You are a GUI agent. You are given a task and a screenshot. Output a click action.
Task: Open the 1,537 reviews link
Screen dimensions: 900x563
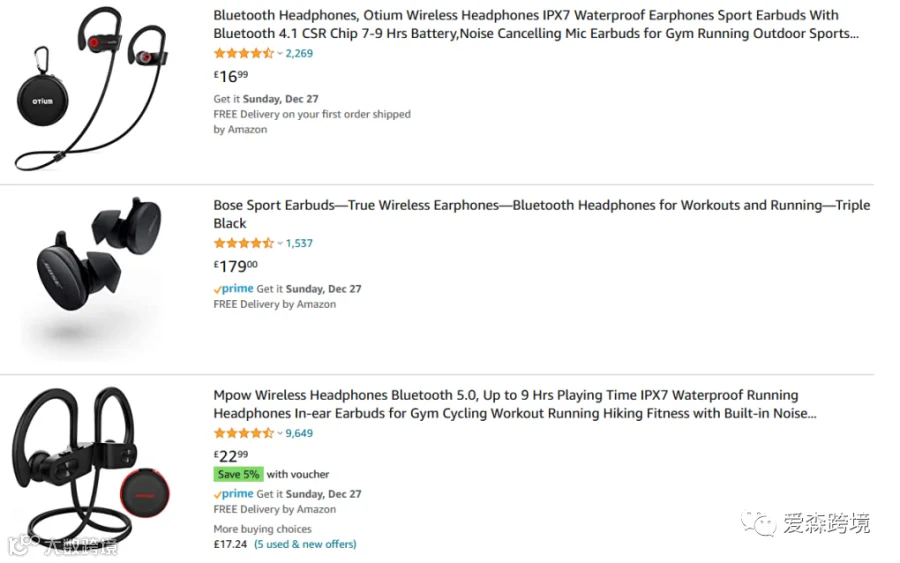coord(299,243)
